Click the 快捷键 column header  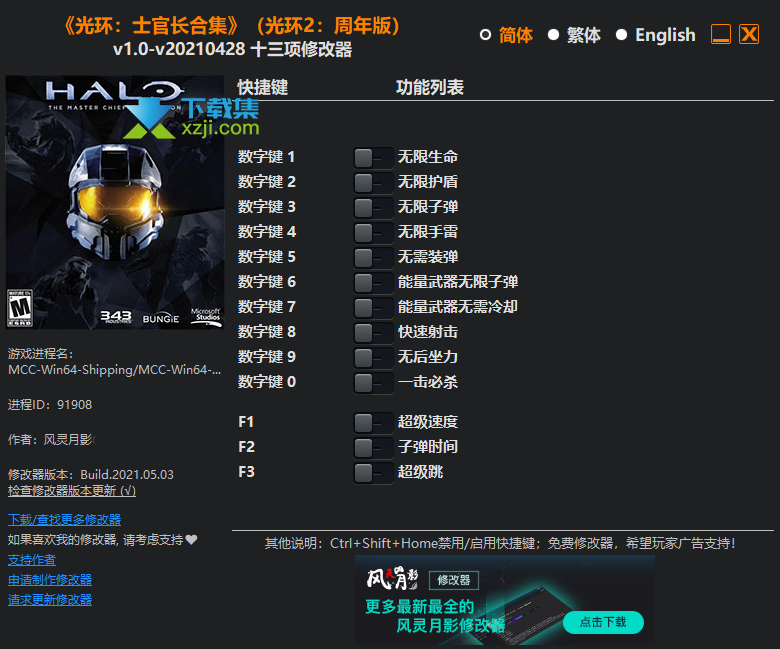[263, 88]
